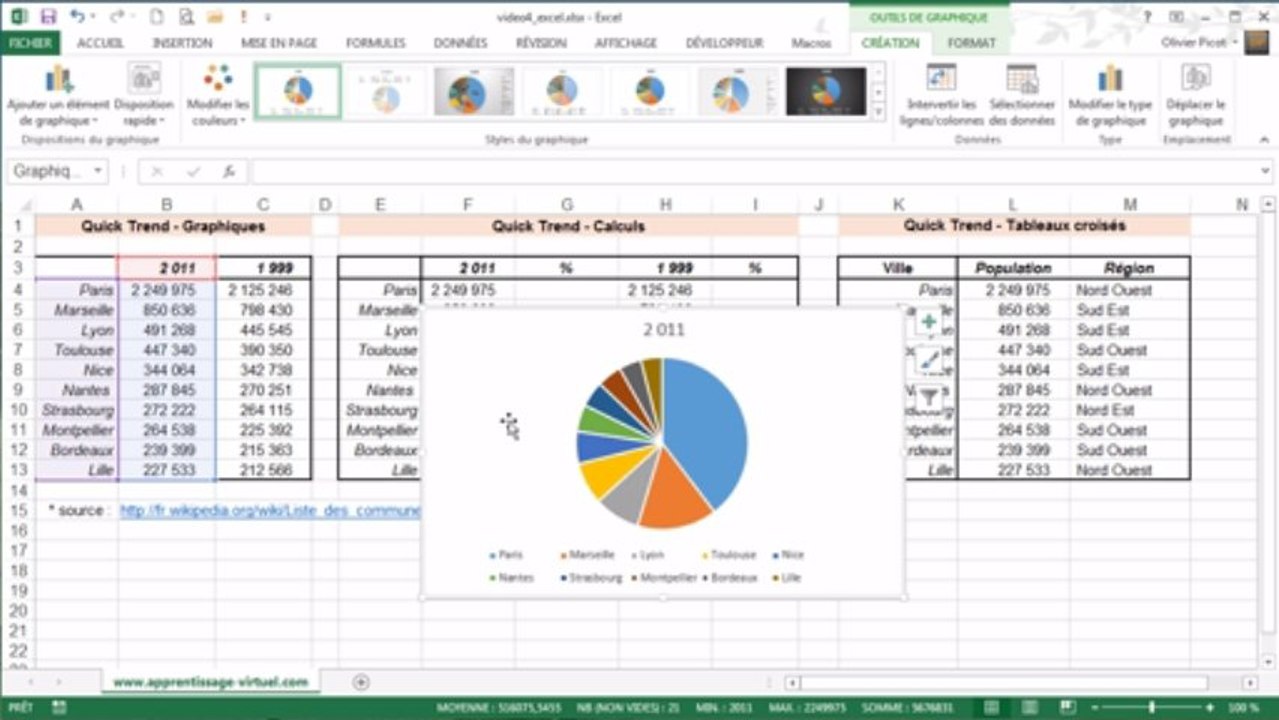Select cell with Paris population 2 125 246
Screen dimensions: 1279x720
pos(262,290)
